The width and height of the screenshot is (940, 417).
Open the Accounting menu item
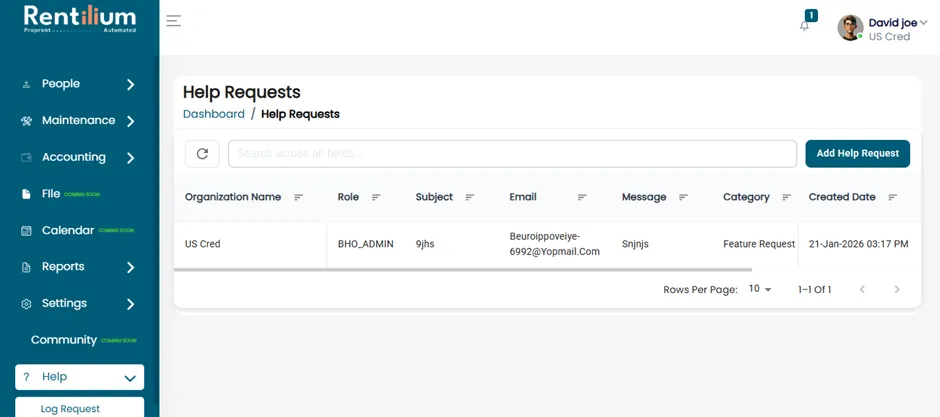pyautogui.click(x=79, y=158)
